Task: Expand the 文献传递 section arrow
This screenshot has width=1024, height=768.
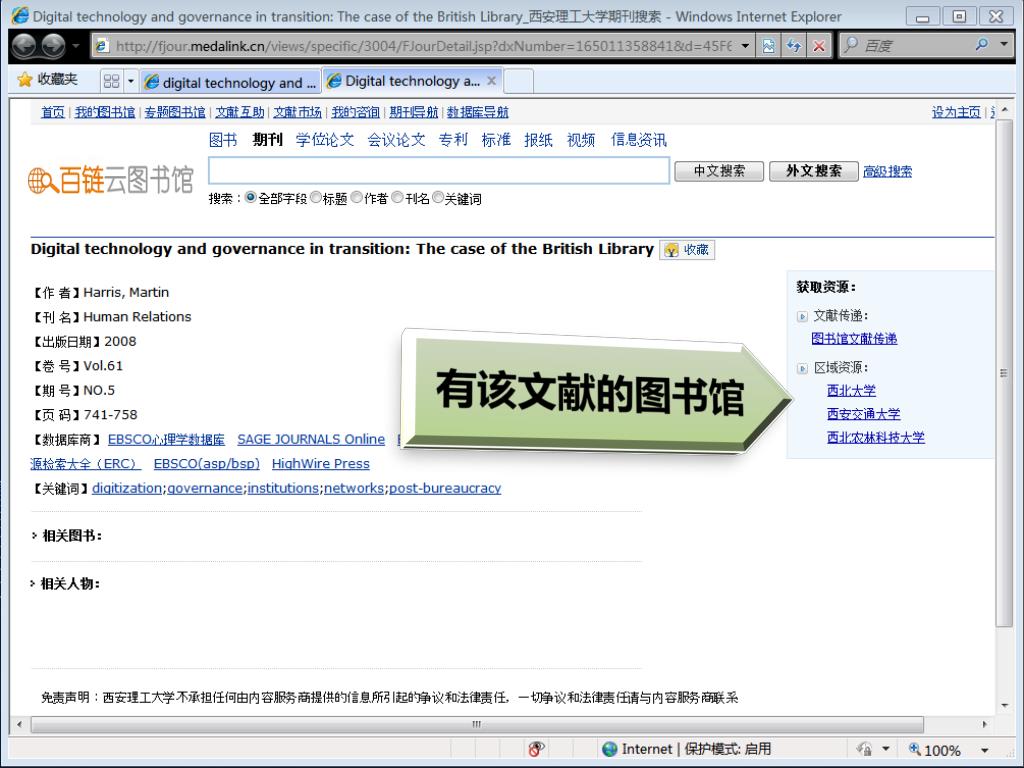Action: click(803, 317)
